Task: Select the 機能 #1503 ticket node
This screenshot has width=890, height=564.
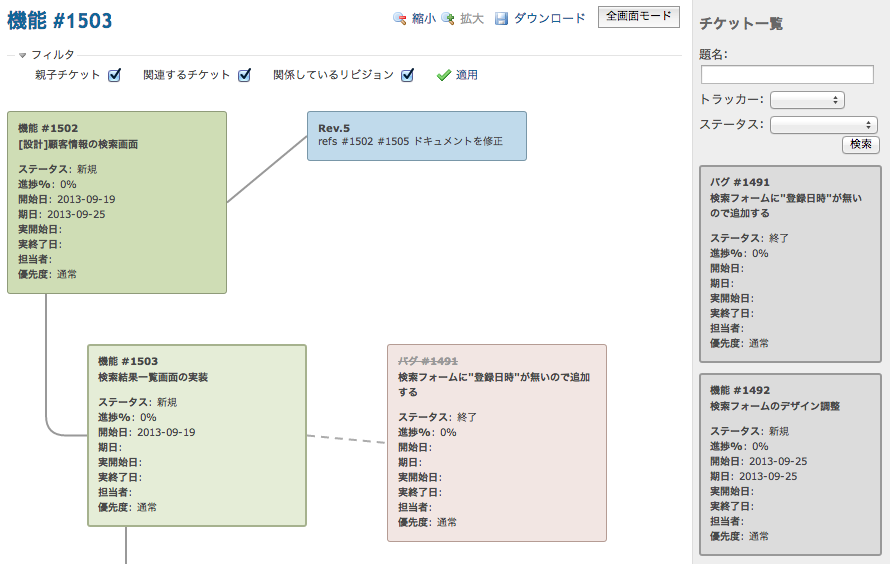Action: click(x=197, y=435)
